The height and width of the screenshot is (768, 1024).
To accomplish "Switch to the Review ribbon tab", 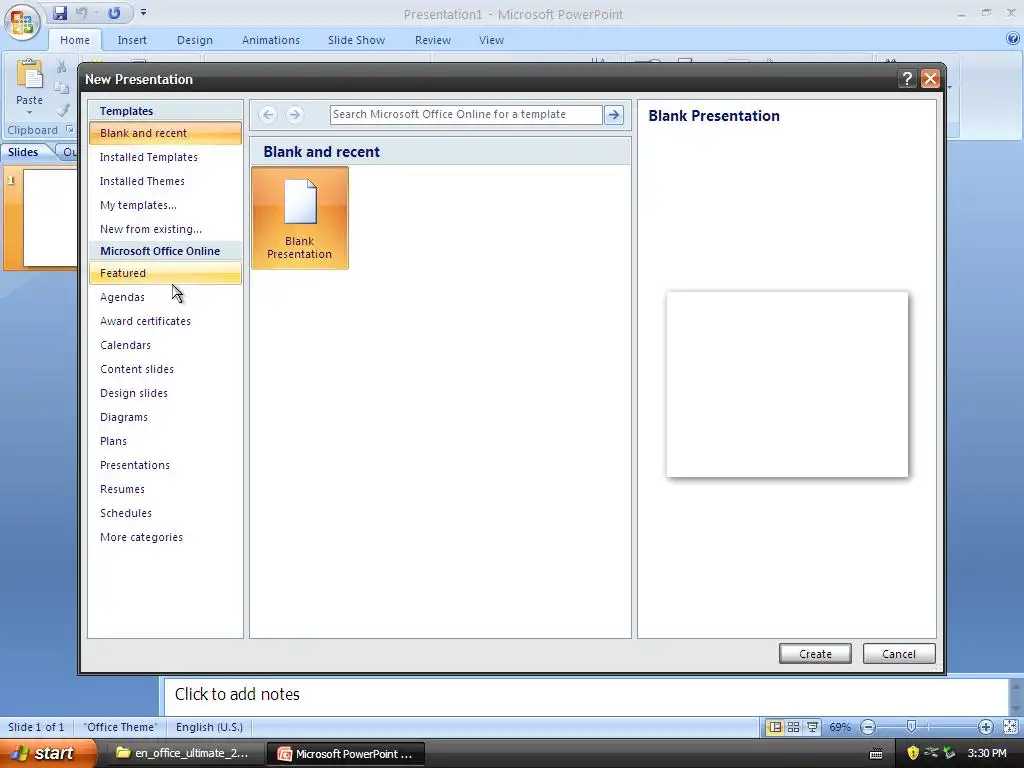I will pos(432,40).
